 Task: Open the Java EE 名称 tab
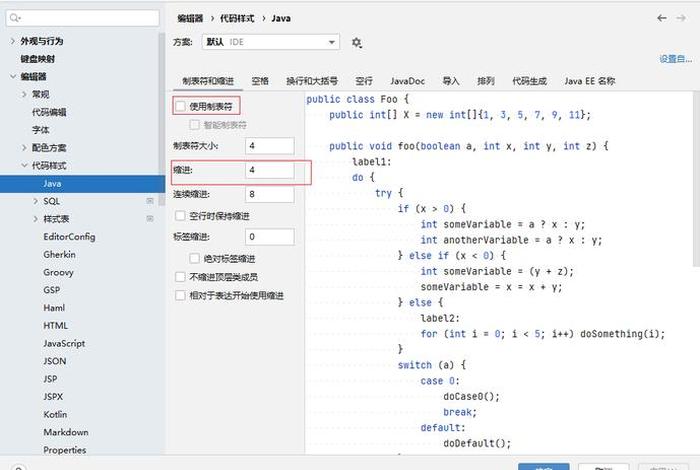(x=590, y=81)
